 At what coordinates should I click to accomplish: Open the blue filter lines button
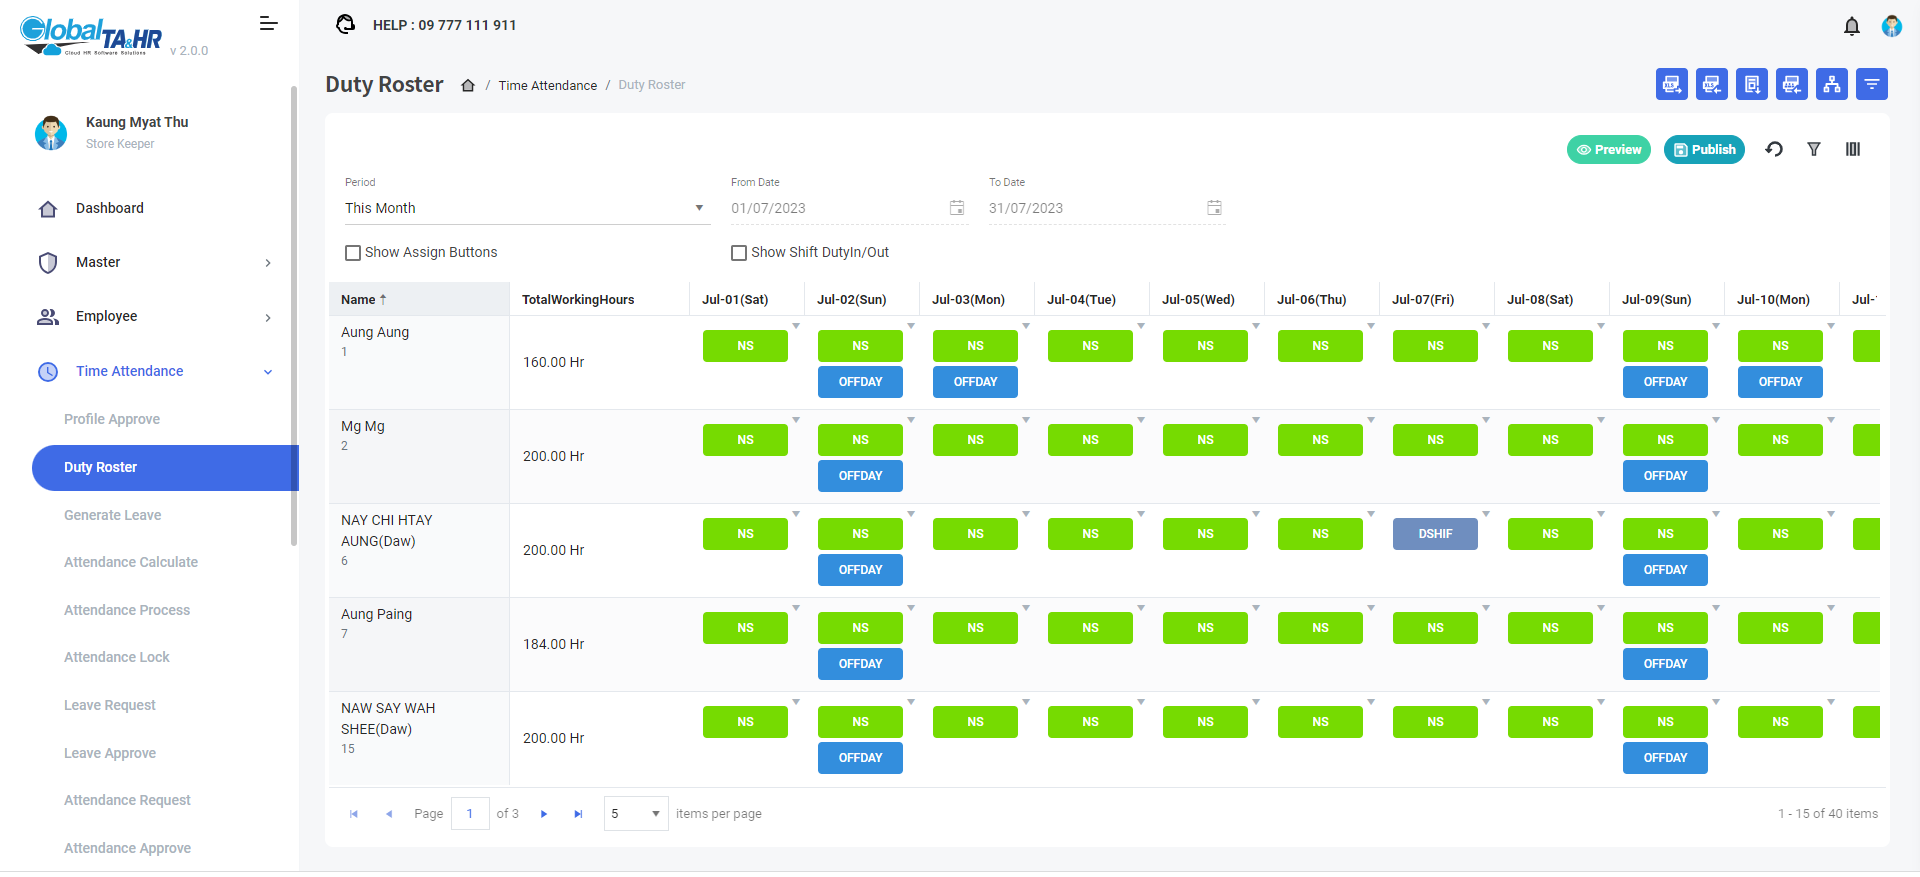[x=1871, y=85]
